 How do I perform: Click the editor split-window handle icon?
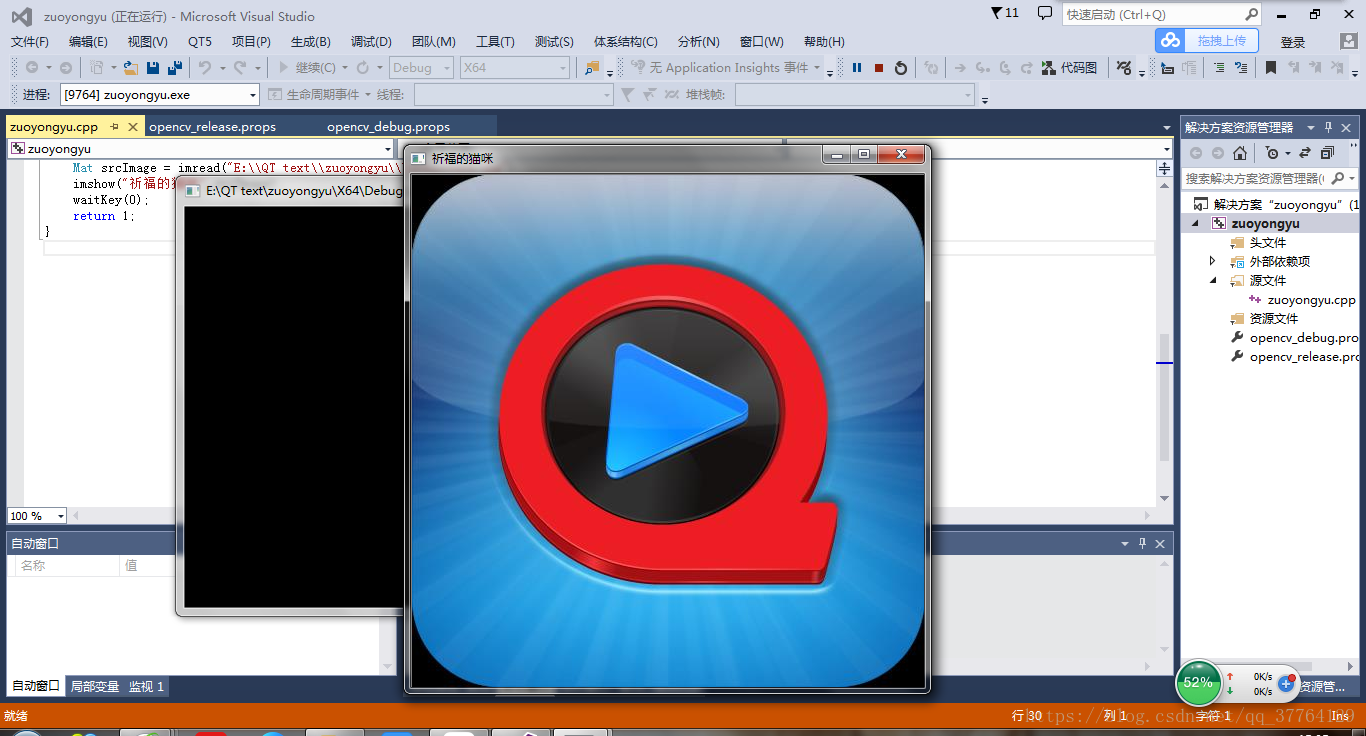pyautogui.click(x=1164, y=168)
